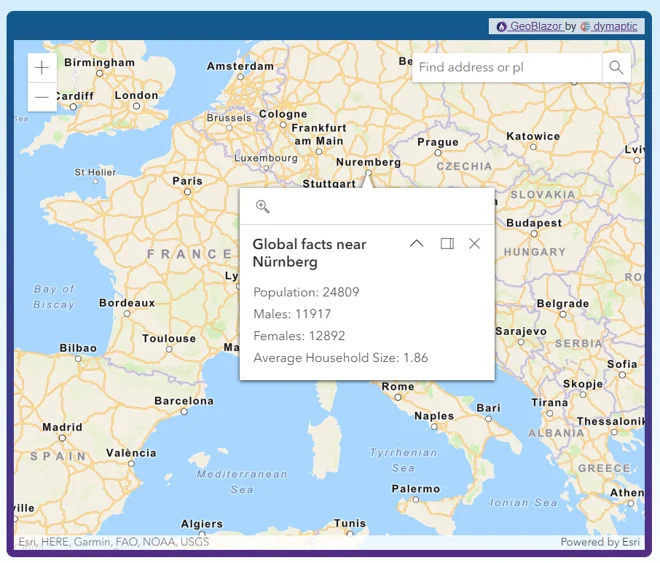The height and width of the screenshot is (563, 660).
Task: Click the València city marker
Action: click(131, 464)
